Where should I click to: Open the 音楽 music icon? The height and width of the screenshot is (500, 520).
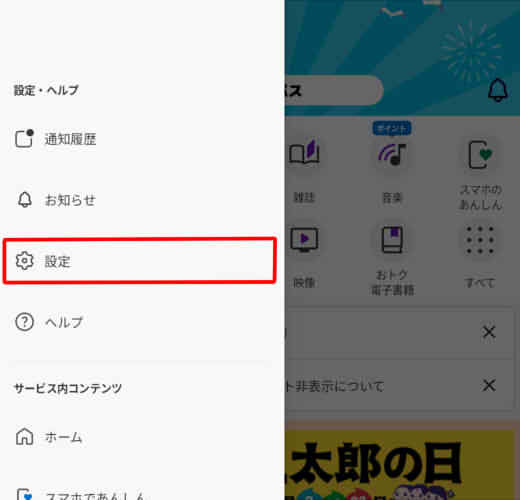click(392, 154)
